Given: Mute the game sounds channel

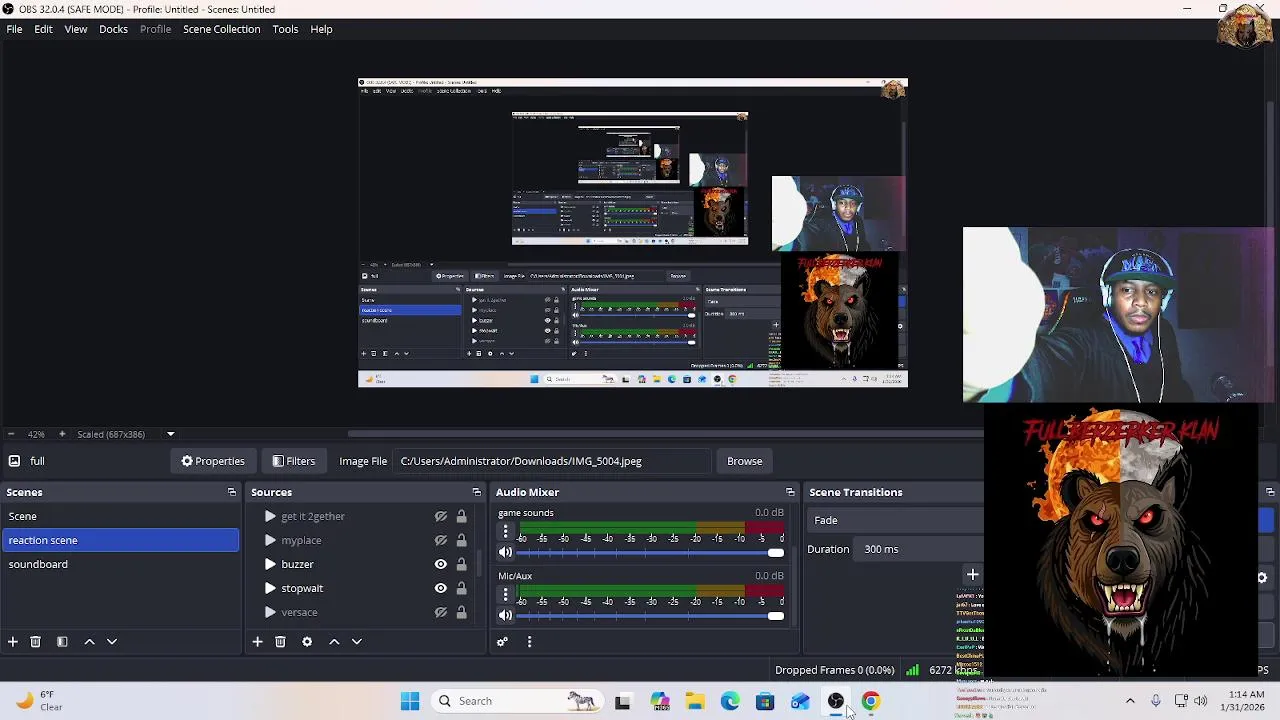Looking at the screenshot, I should (505, 553).
